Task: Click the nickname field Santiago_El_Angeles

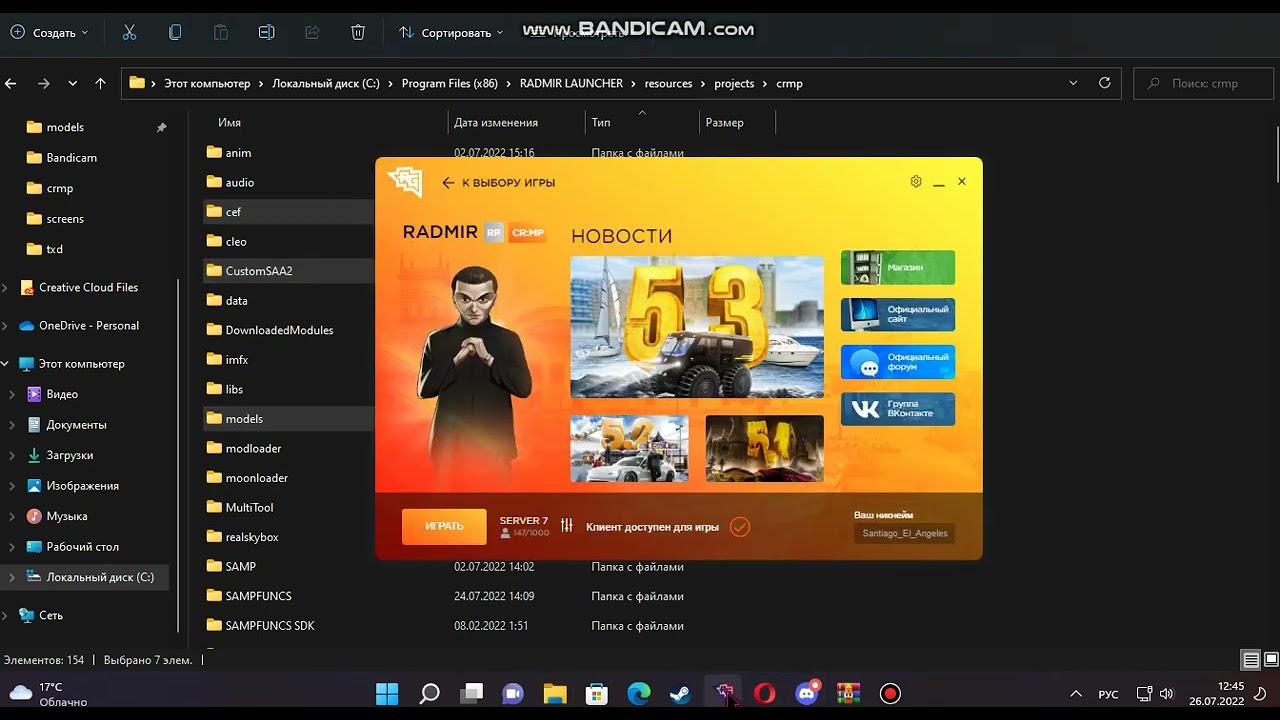Action: click(x=905, y=533)
